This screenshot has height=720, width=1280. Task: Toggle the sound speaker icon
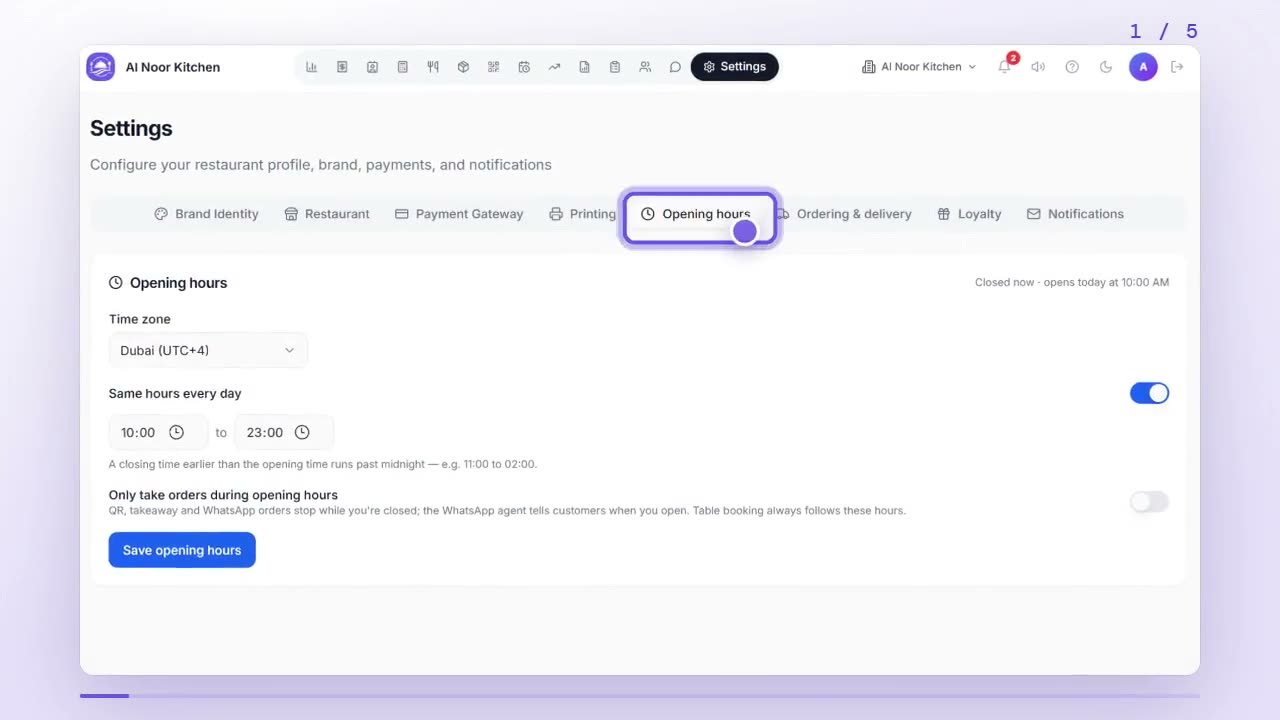pyautogui.click(x=1038, y=67)
